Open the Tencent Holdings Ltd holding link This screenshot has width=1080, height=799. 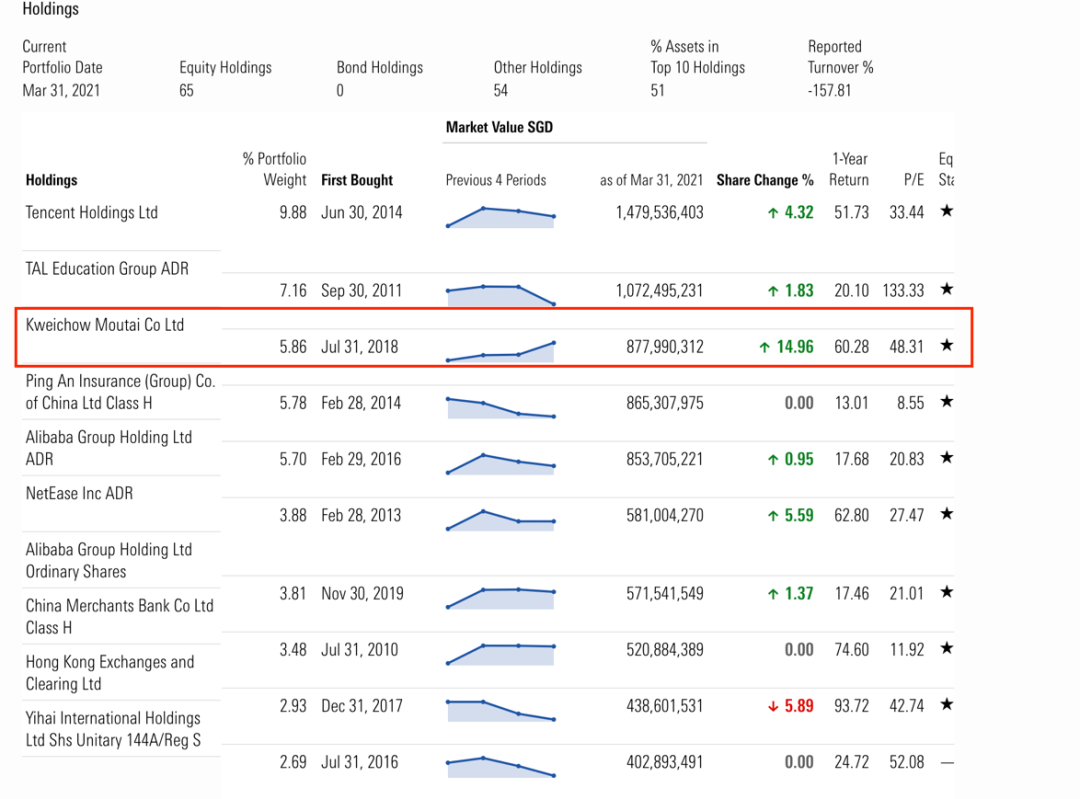pyautogui.click(x=92, y=212)
